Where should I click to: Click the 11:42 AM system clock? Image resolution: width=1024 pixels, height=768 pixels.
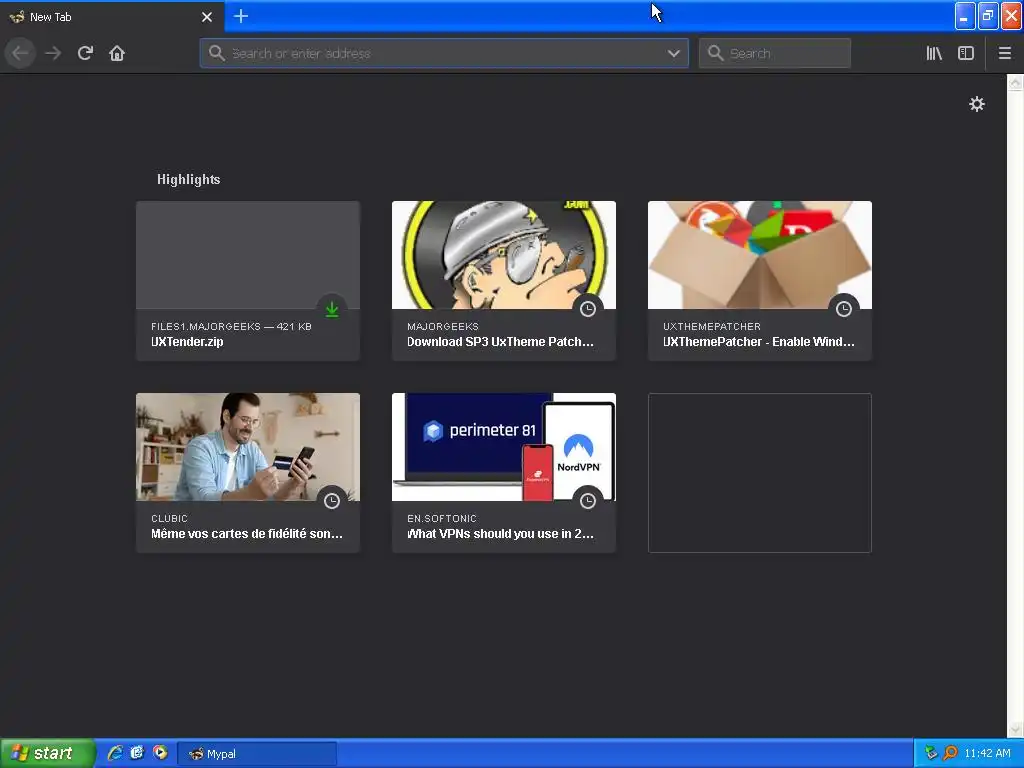[x=987, y=753]
